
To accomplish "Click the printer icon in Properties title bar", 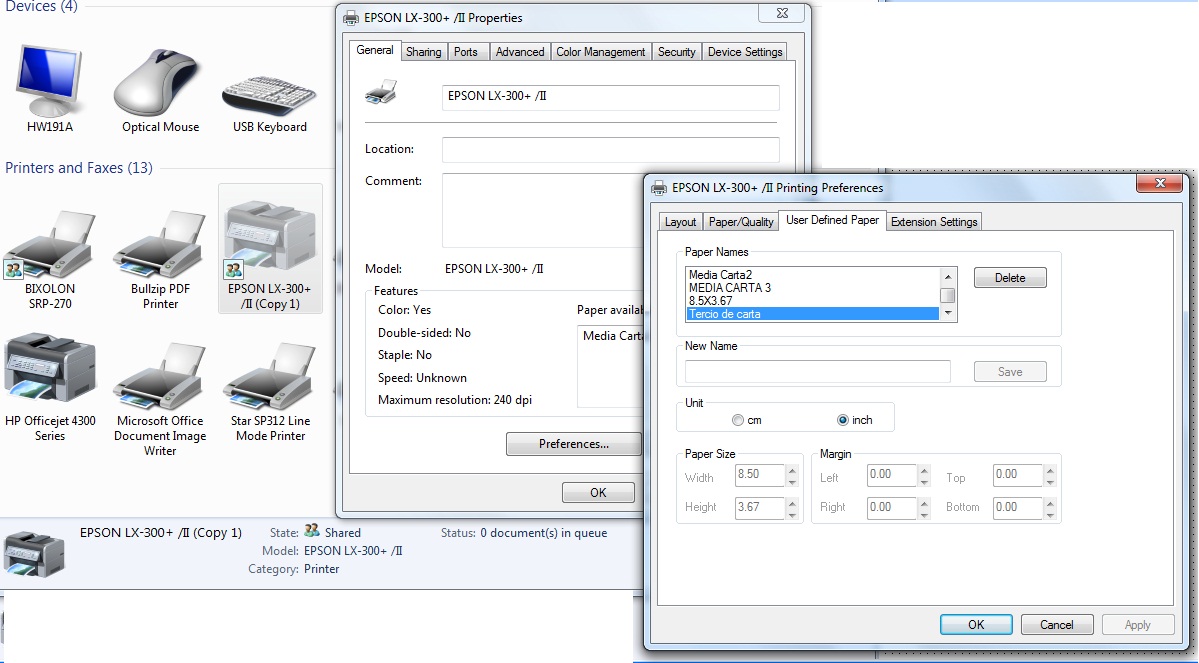I will (x=351, y=18).
